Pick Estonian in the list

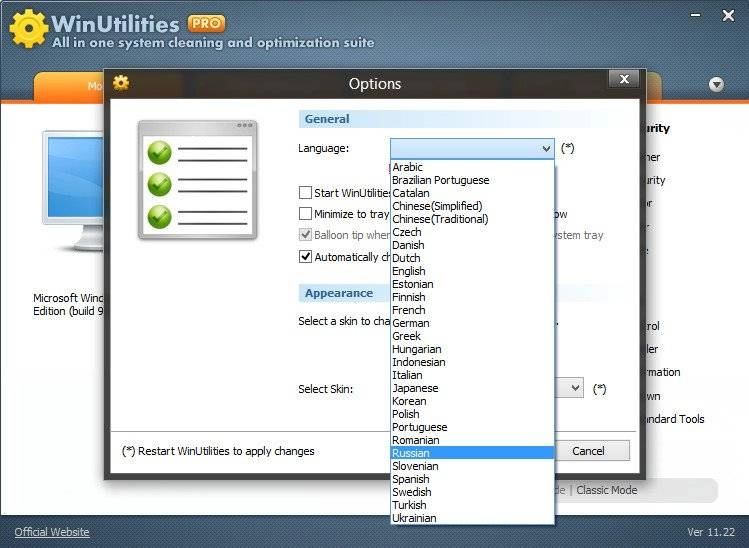coord(472,284)
